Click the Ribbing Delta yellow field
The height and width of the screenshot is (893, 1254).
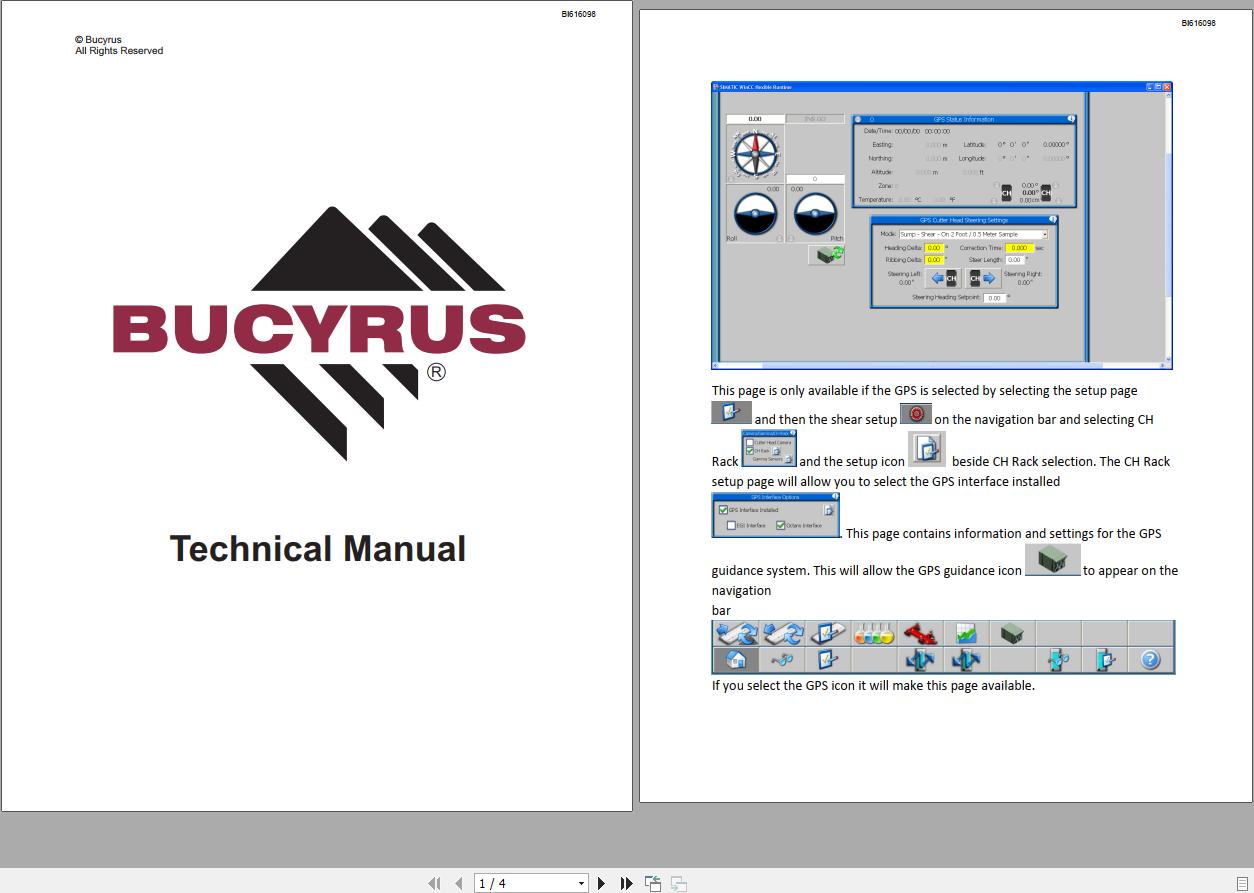pyautogui.click(x=933, y=260)
